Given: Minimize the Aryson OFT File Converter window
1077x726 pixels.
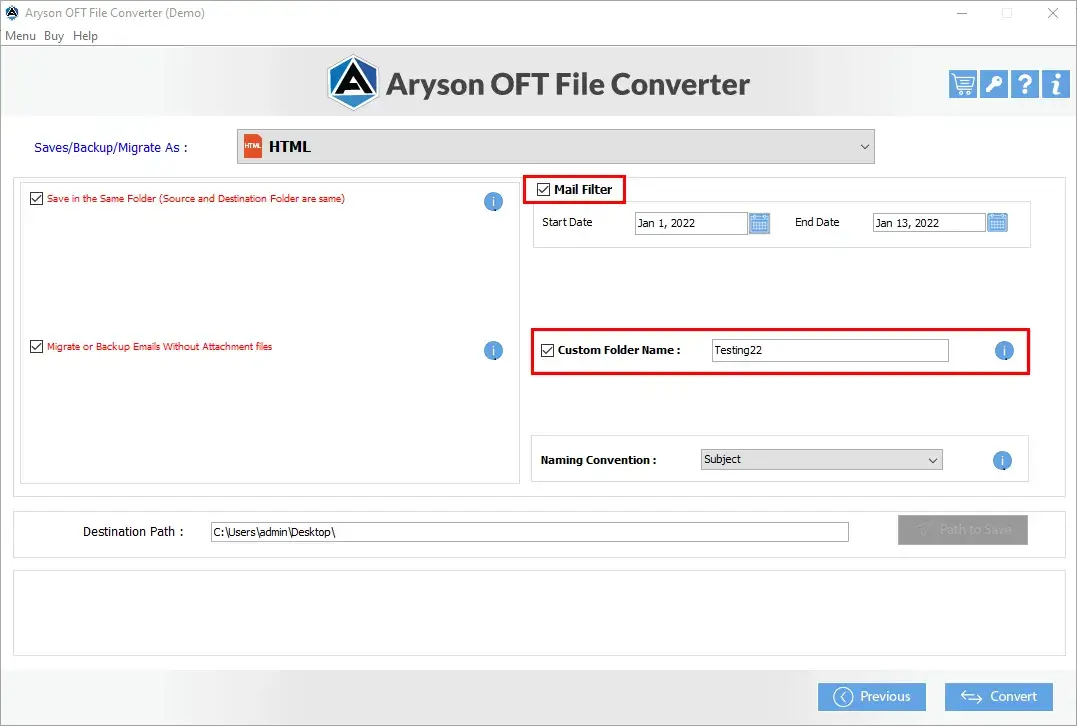Looking at the screenshot, I should click(x=962, y=13).
